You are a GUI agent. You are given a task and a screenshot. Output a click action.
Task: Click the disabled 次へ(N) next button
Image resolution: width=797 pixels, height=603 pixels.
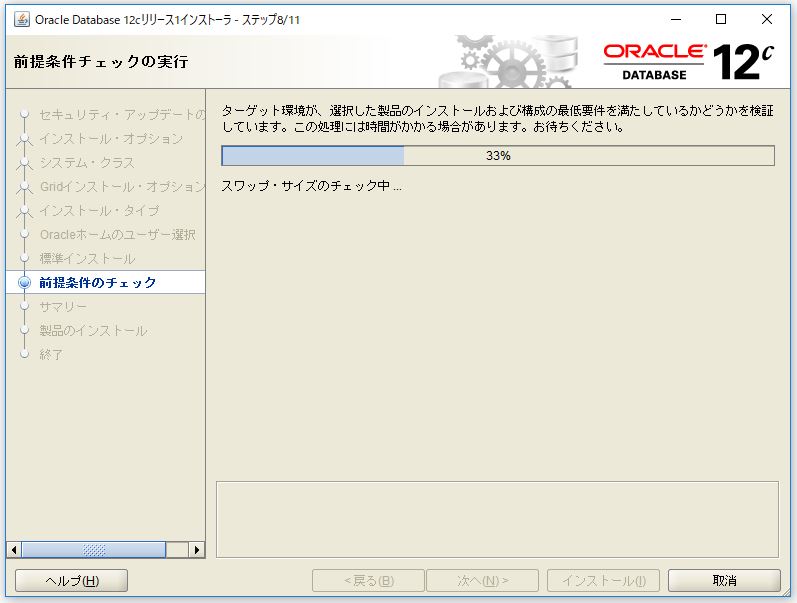[x=482, y=581]
